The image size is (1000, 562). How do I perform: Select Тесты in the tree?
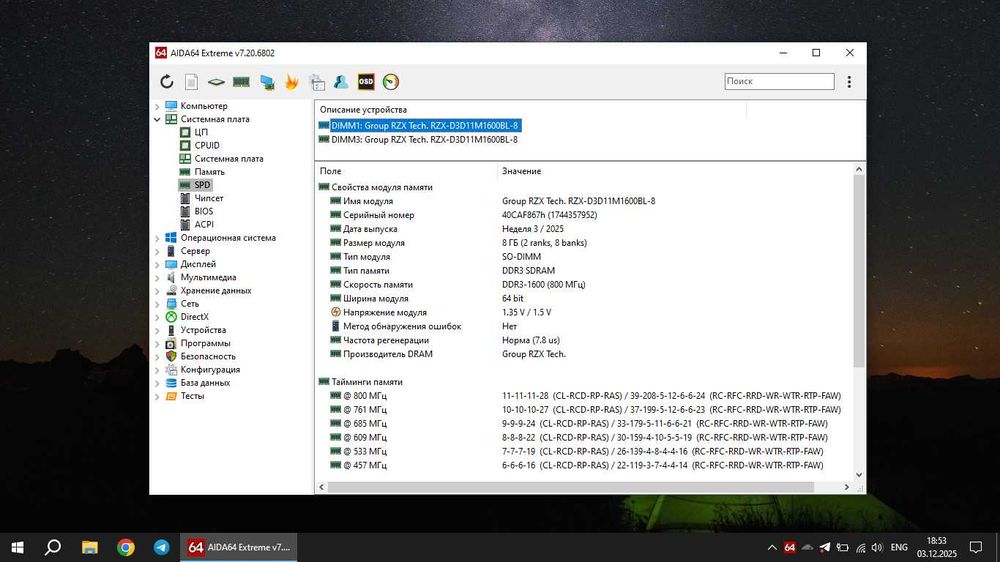pyautogui.click(x=192, y=396)
